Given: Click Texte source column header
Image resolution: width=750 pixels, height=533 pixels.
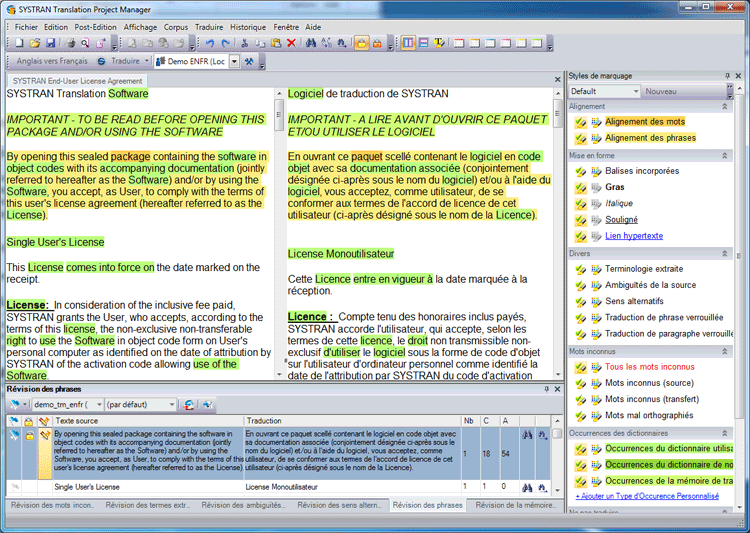Looking at the screenshot, I should (x=148, y=421).
